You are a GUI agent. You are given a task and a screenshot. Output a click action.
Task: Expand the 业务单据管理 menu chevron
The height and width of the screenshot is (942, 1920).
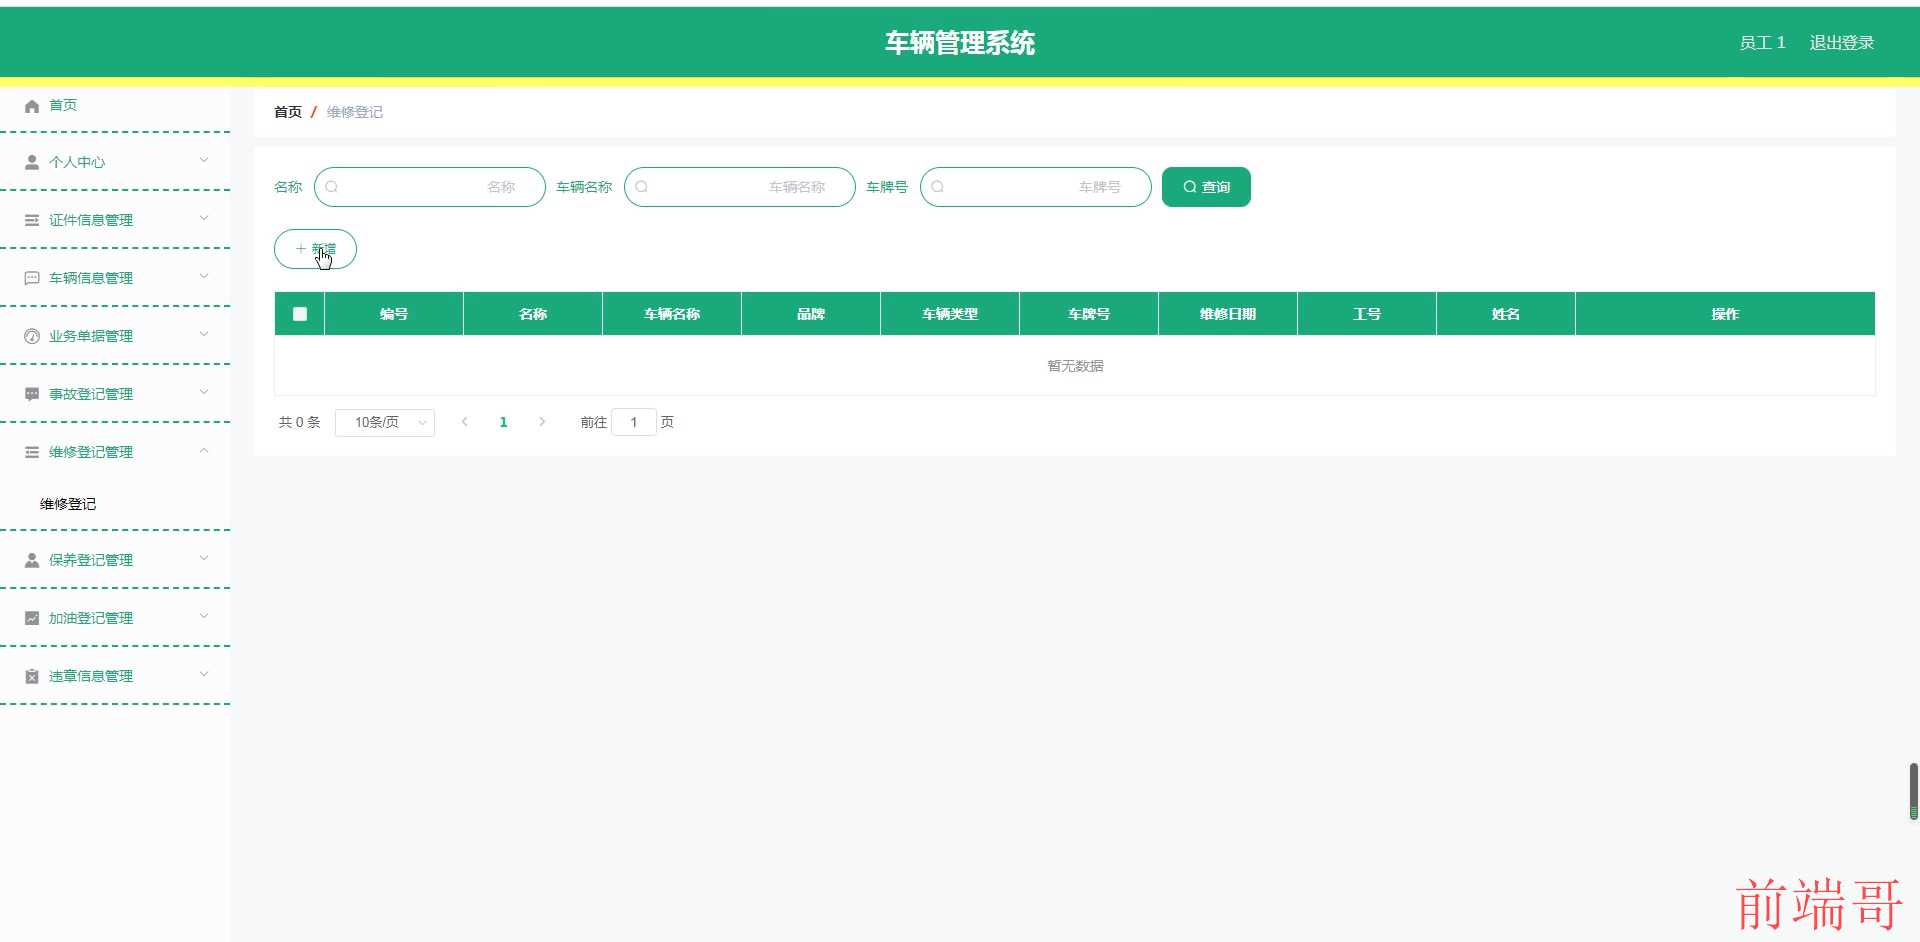pyautogui.click(x=204, y=334)
